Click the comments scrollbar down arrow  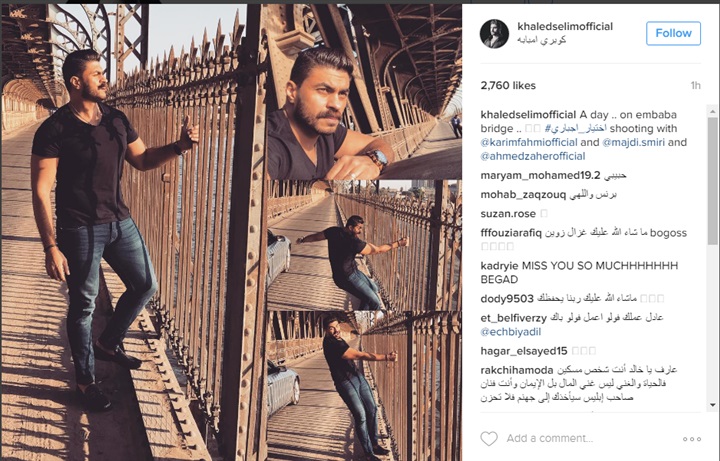[x=713, y=405]
